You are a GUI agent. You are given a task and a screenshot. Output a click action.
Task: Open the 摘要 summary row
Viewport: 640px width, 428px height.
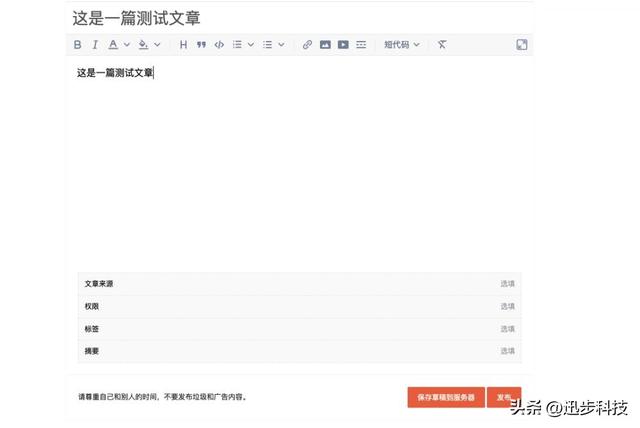pos(300,351)
